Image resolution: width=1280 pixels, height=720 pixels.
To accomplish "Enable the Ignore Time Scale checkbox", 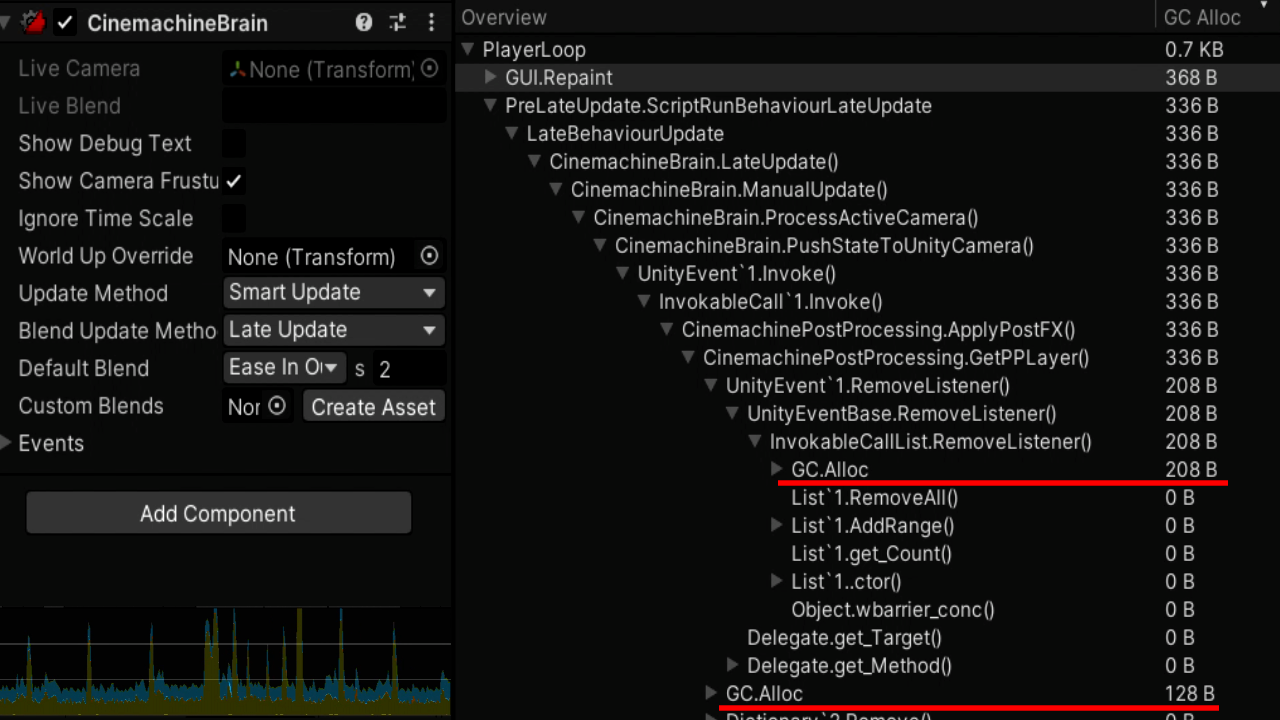I will pyautogui.click(x=234, y=218).
